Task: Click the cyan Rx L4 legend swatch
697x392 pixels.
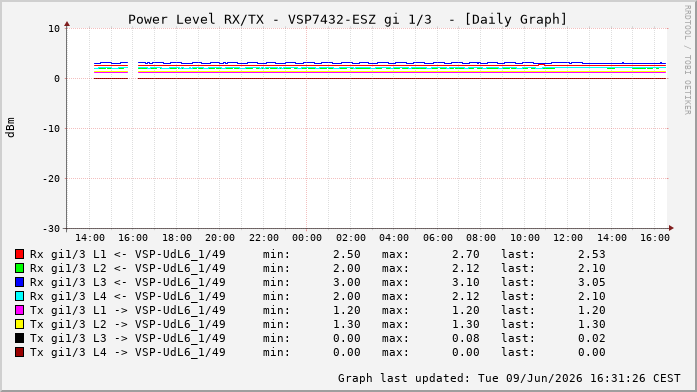Action: (x=19, y=296)
